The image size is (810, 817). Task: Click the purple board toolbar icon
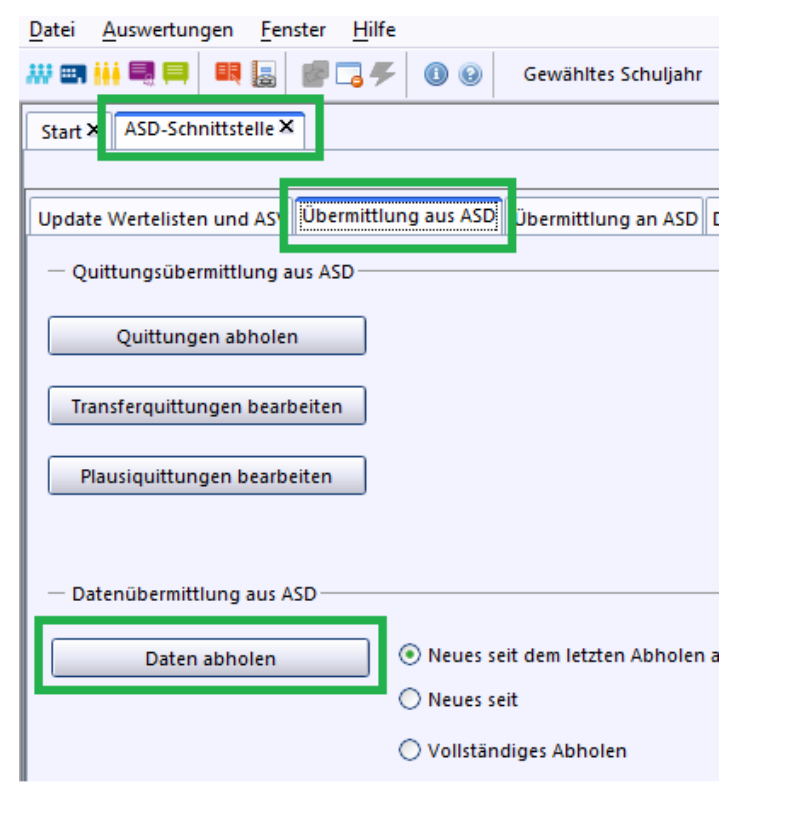142,74
